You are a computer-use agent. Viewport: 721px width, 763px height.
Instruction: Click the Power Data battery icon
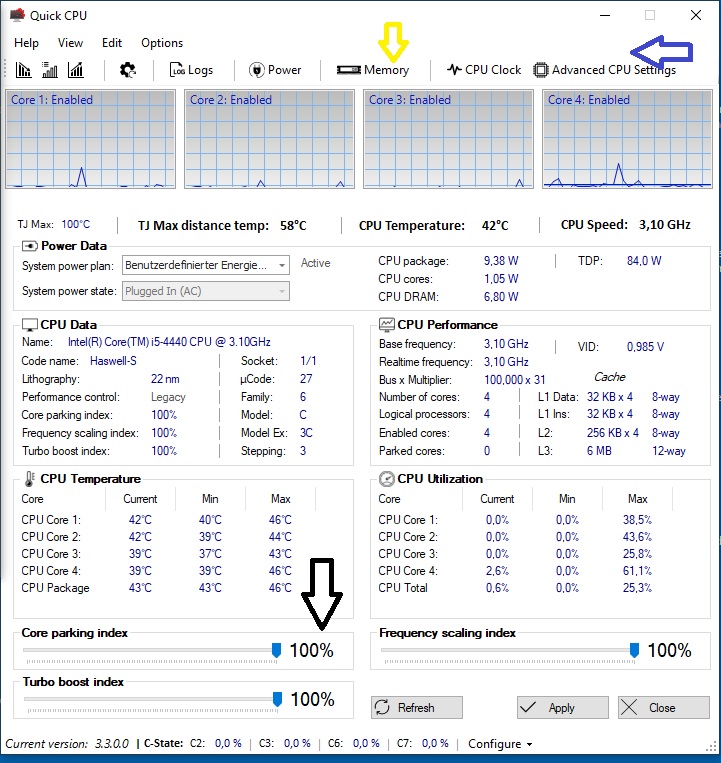point(30,246)
